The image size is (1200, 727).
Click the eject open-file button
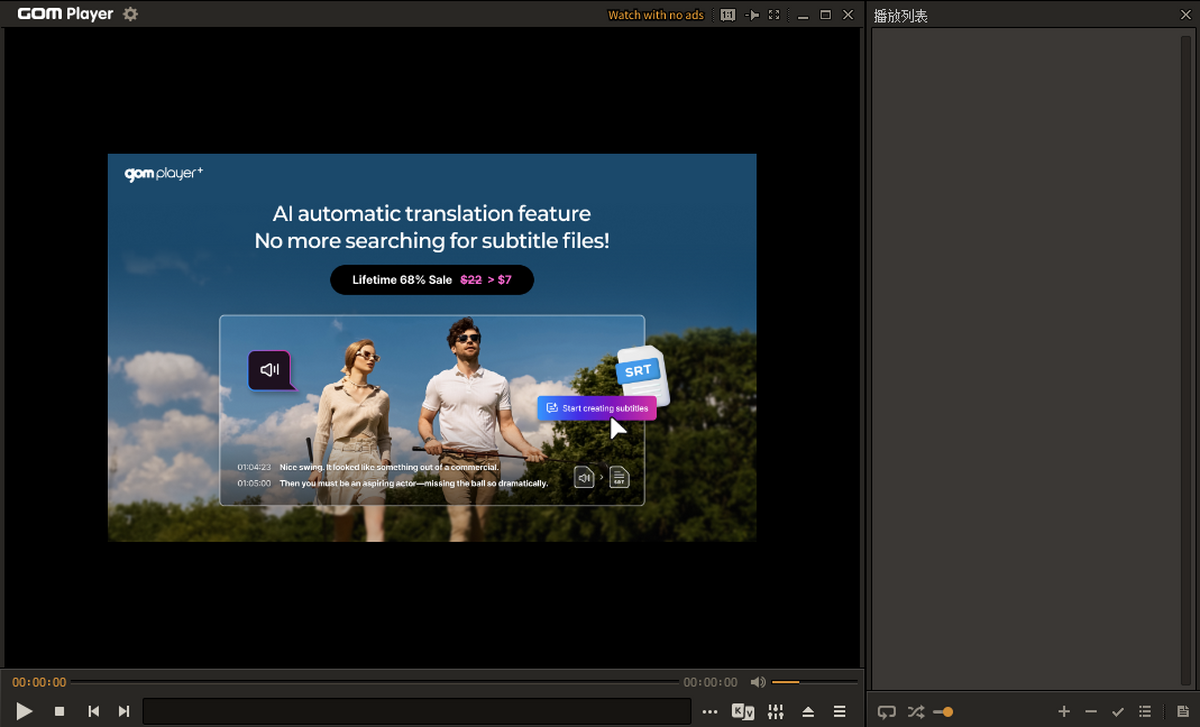(808, 712)
